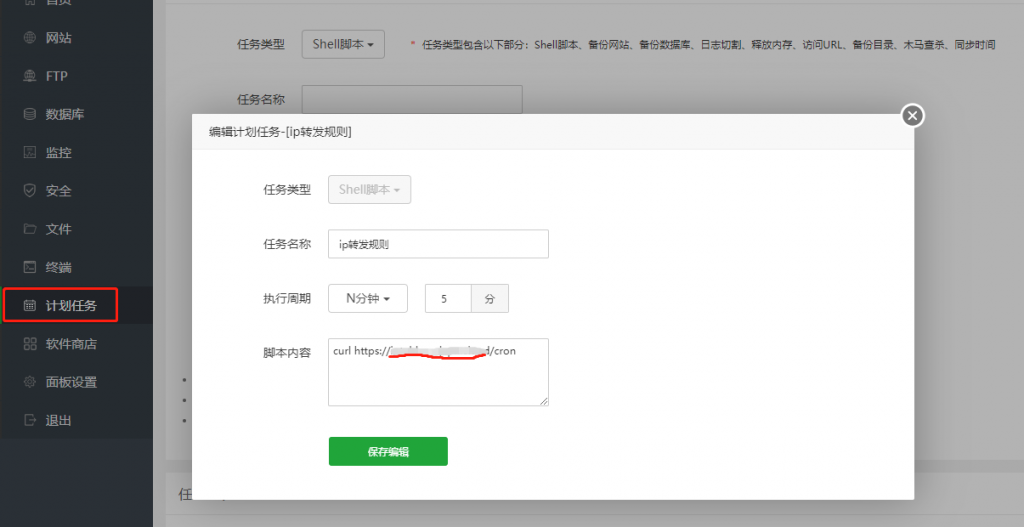Screen dimensions: 1024x527
Task: Click the 任务名称 field containing ip转发规则
Action: click(x=438, y=244)
